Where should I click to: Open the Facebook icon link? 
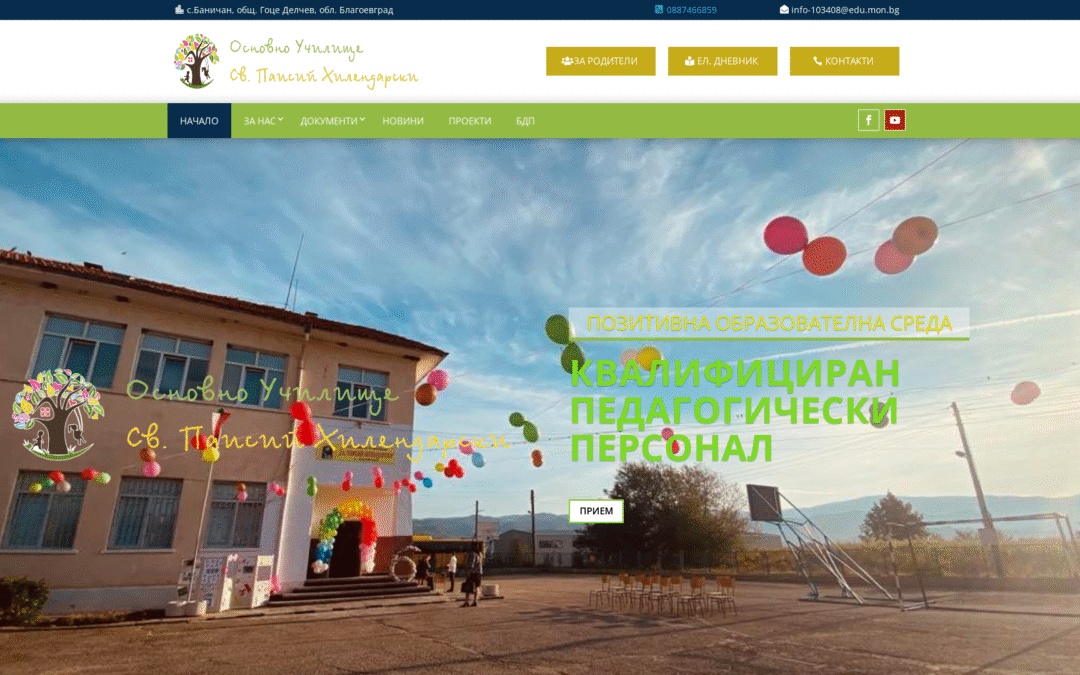(x=868, y=121)
